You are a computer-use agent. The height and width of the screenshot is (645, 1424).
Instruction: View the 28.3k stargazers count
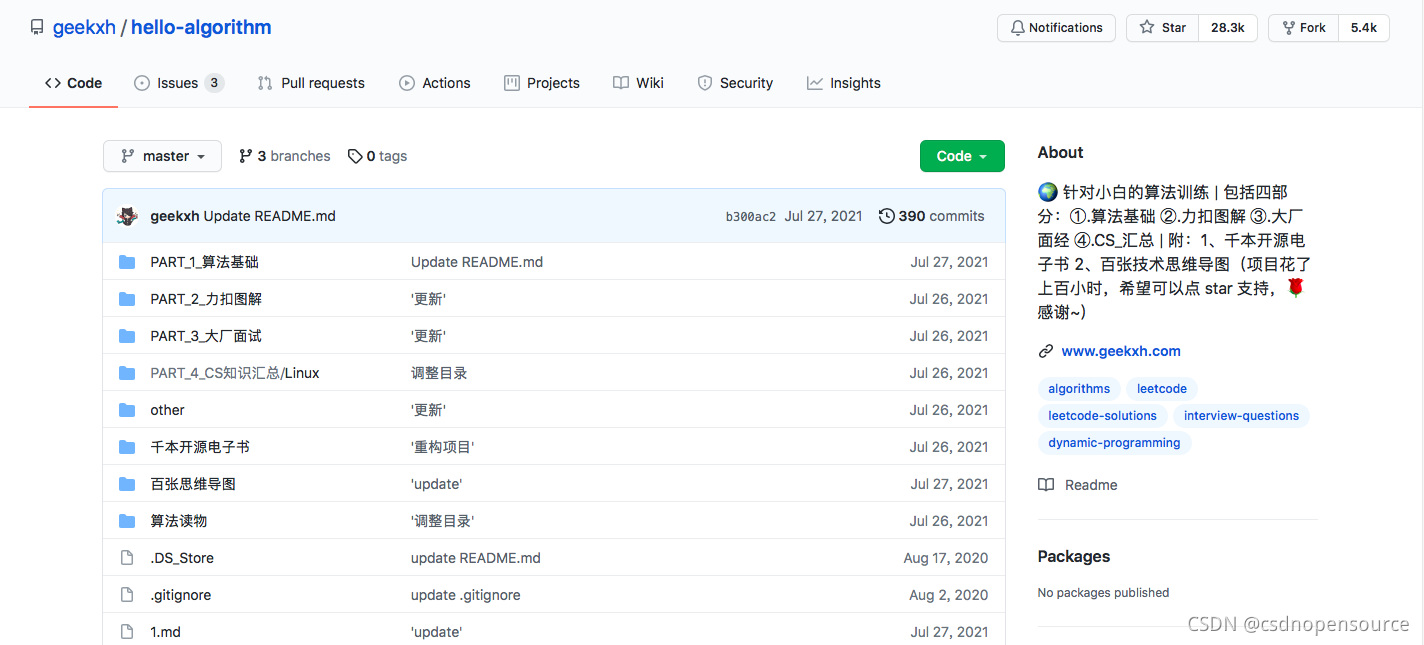tap(1227, 28)
